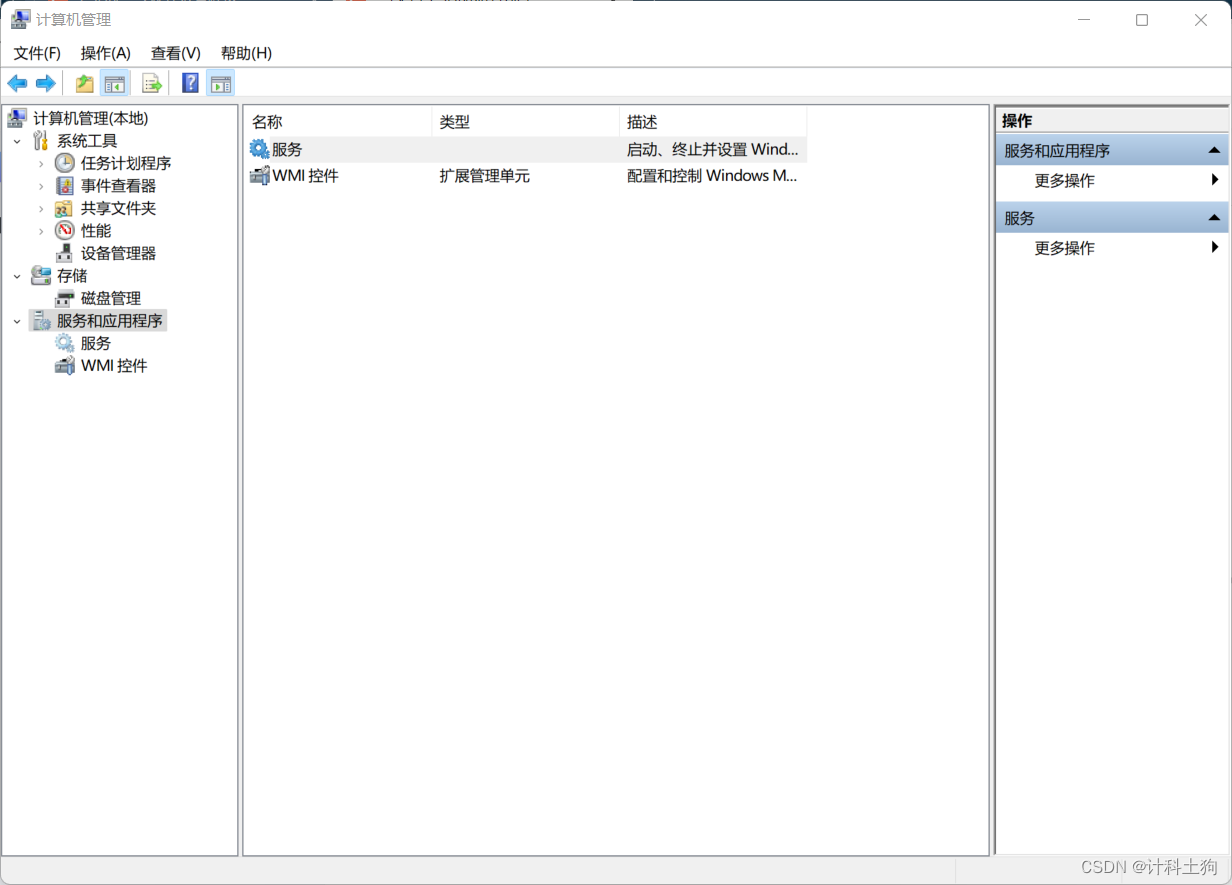
Task: Click the 服务和应用程序 icon in tree
Action: (x=40, y=321)
